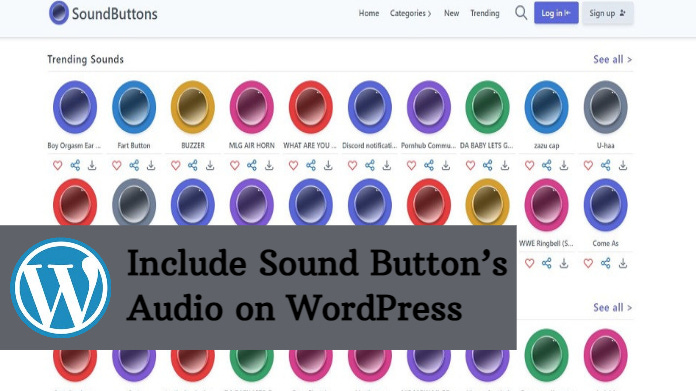The width and height of the screenshot is (696, 391).
Task: Share the MLG AIR HORN sound
Action: [x=252, y=166]
